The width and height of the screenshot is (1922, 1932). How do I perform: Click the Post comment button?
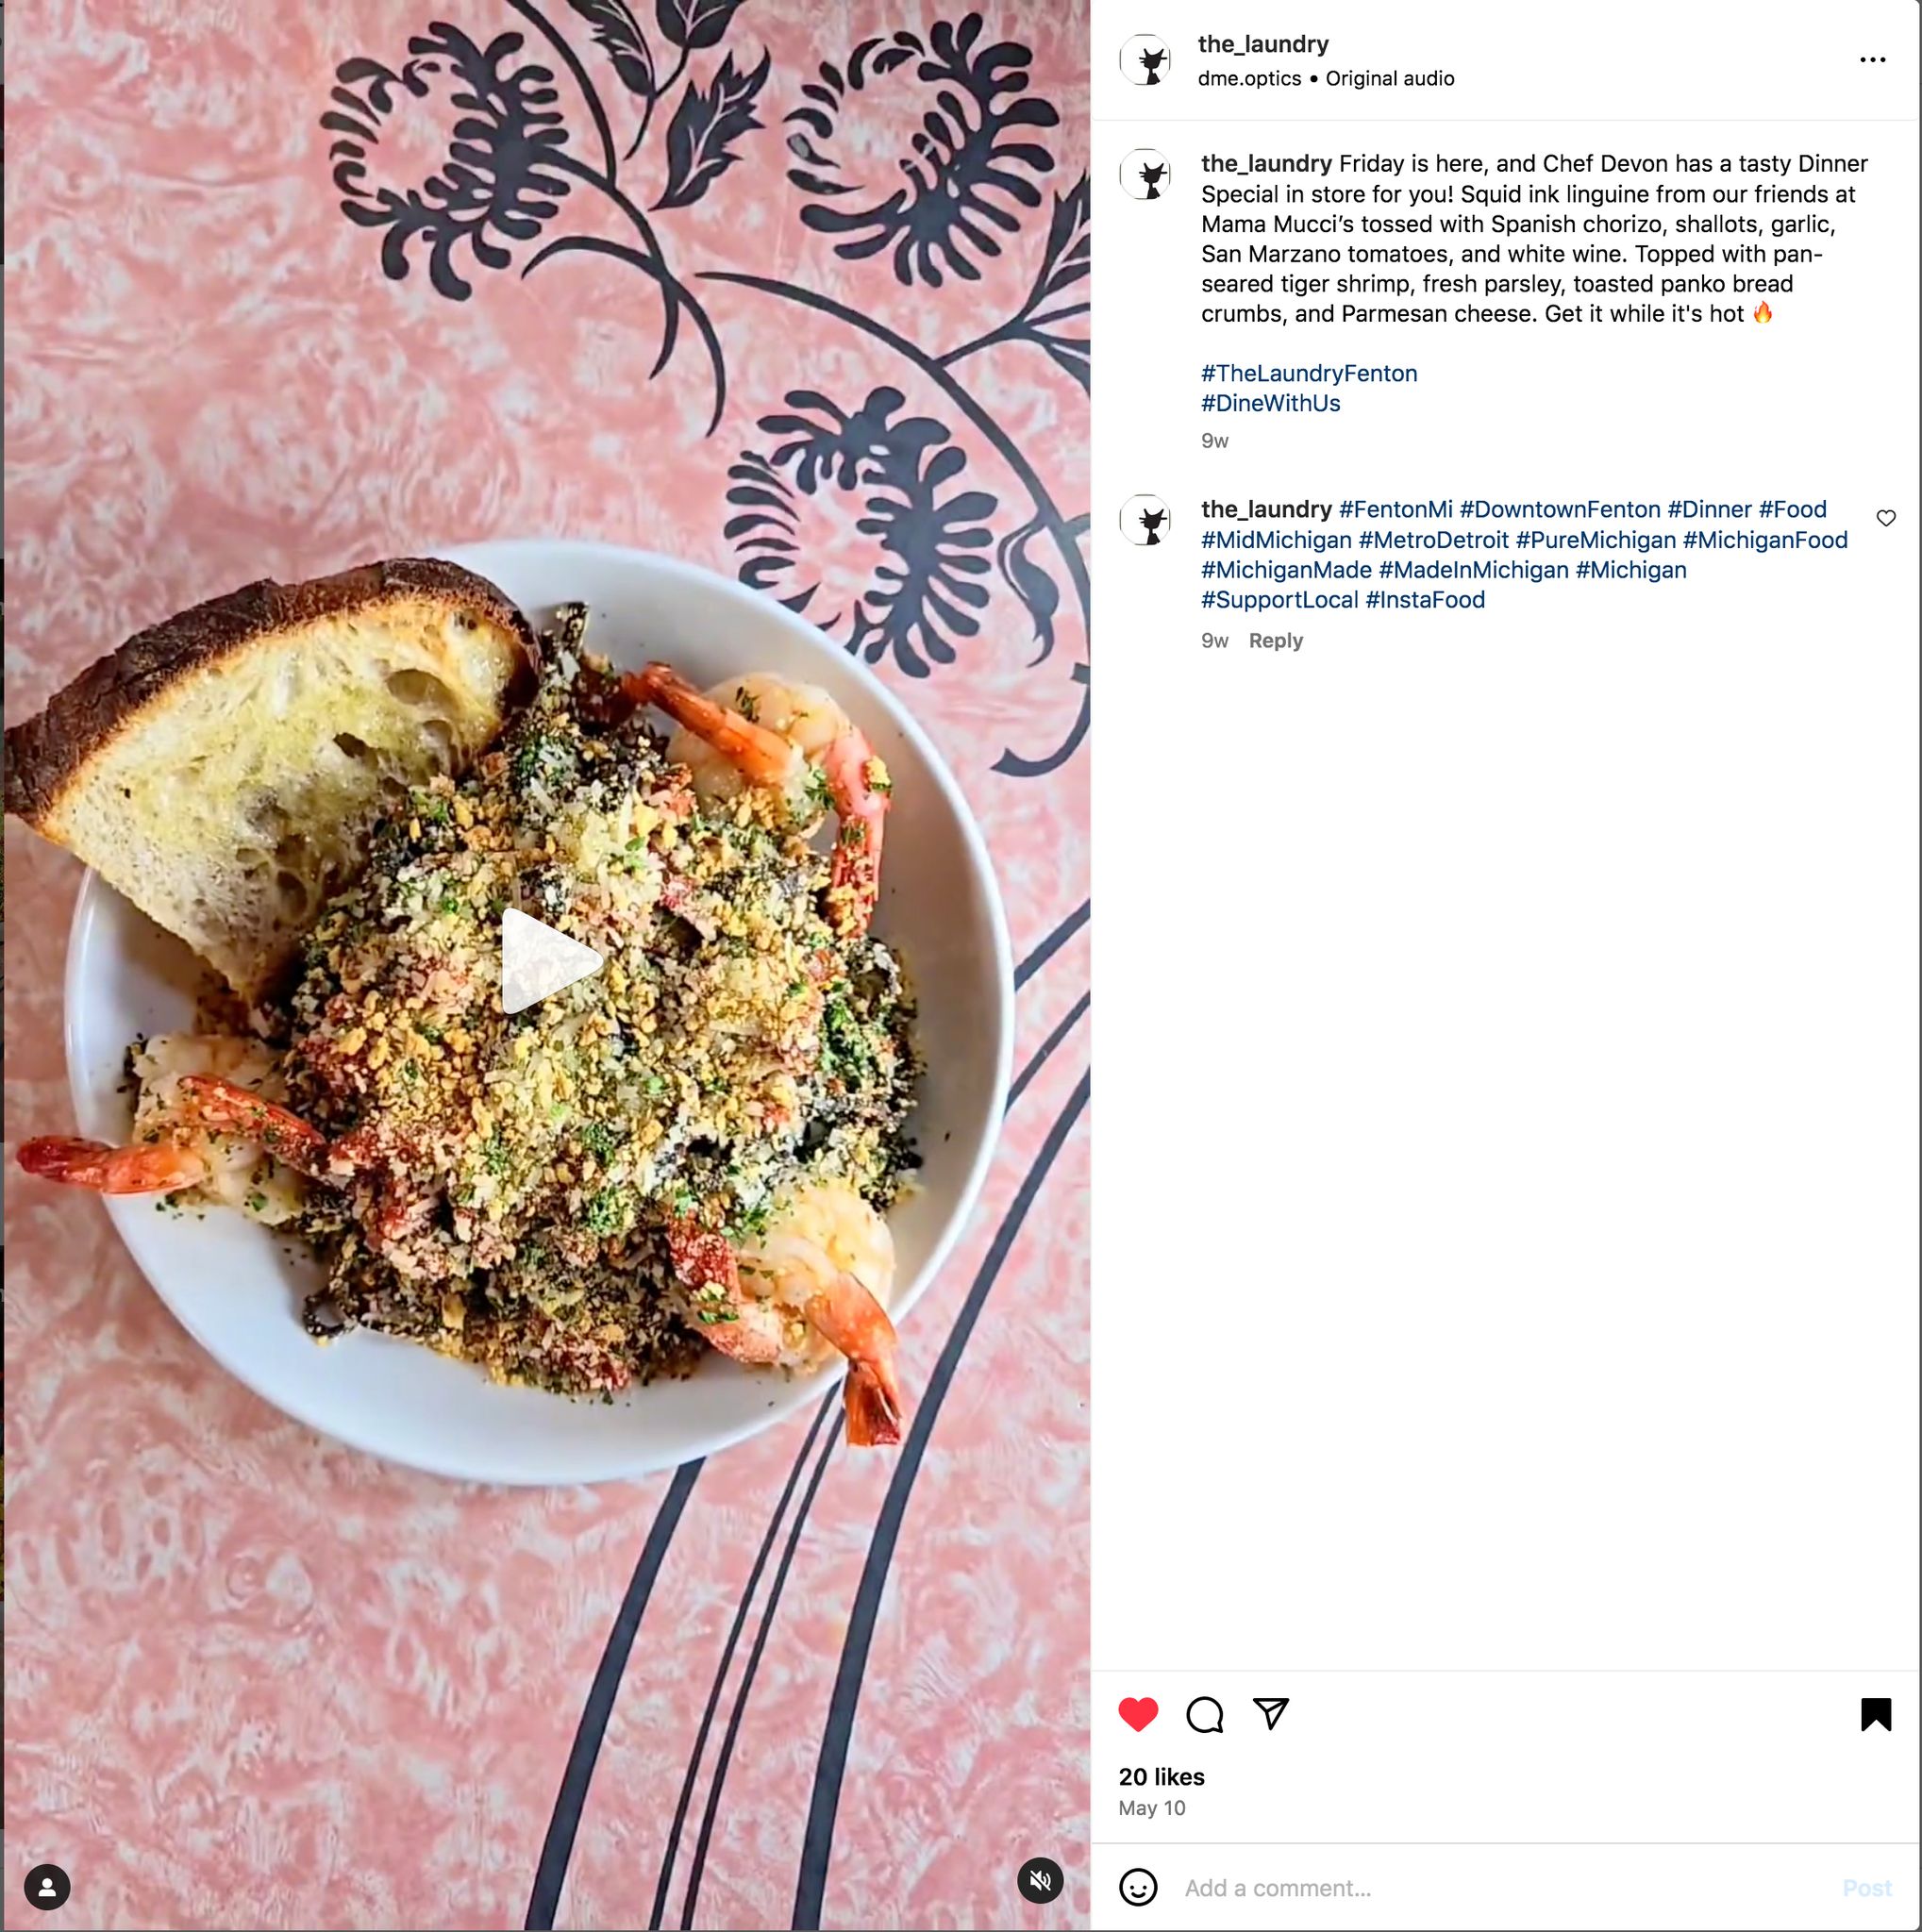click(1867, 1888)
